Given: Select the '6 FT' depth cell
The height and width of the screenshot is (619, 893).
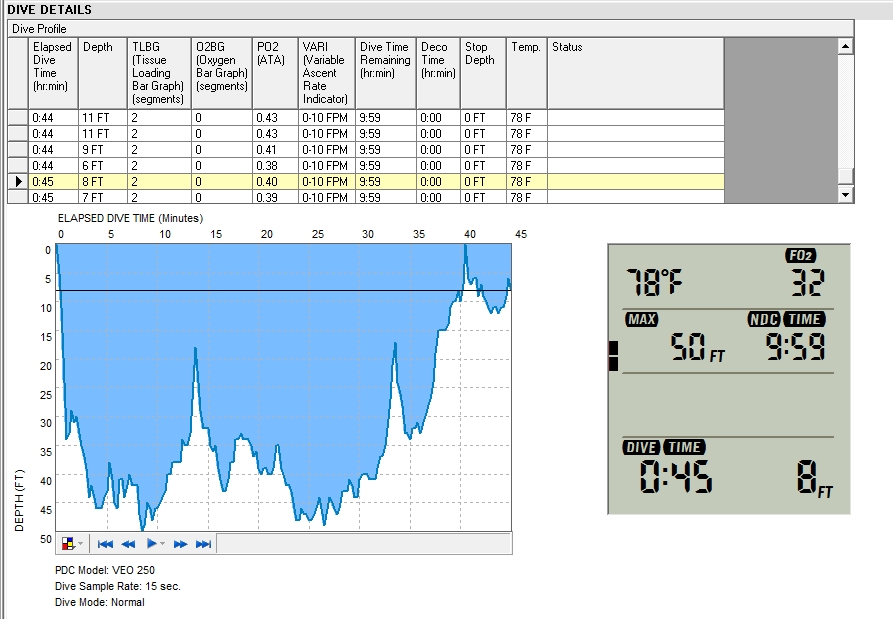Looking at the screenshot, I should click(x=103, y=166).
